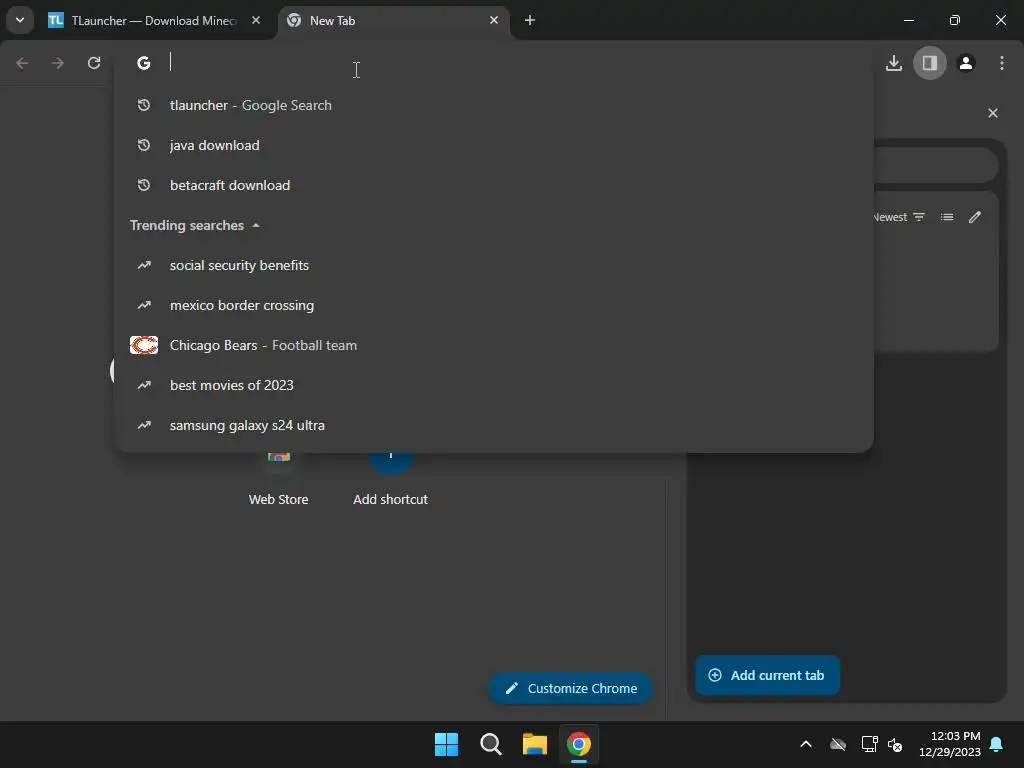The image size is (1024, 768).
Task: Click the trending arrow icon beside samsung galaxy
Action: (144, 425)
